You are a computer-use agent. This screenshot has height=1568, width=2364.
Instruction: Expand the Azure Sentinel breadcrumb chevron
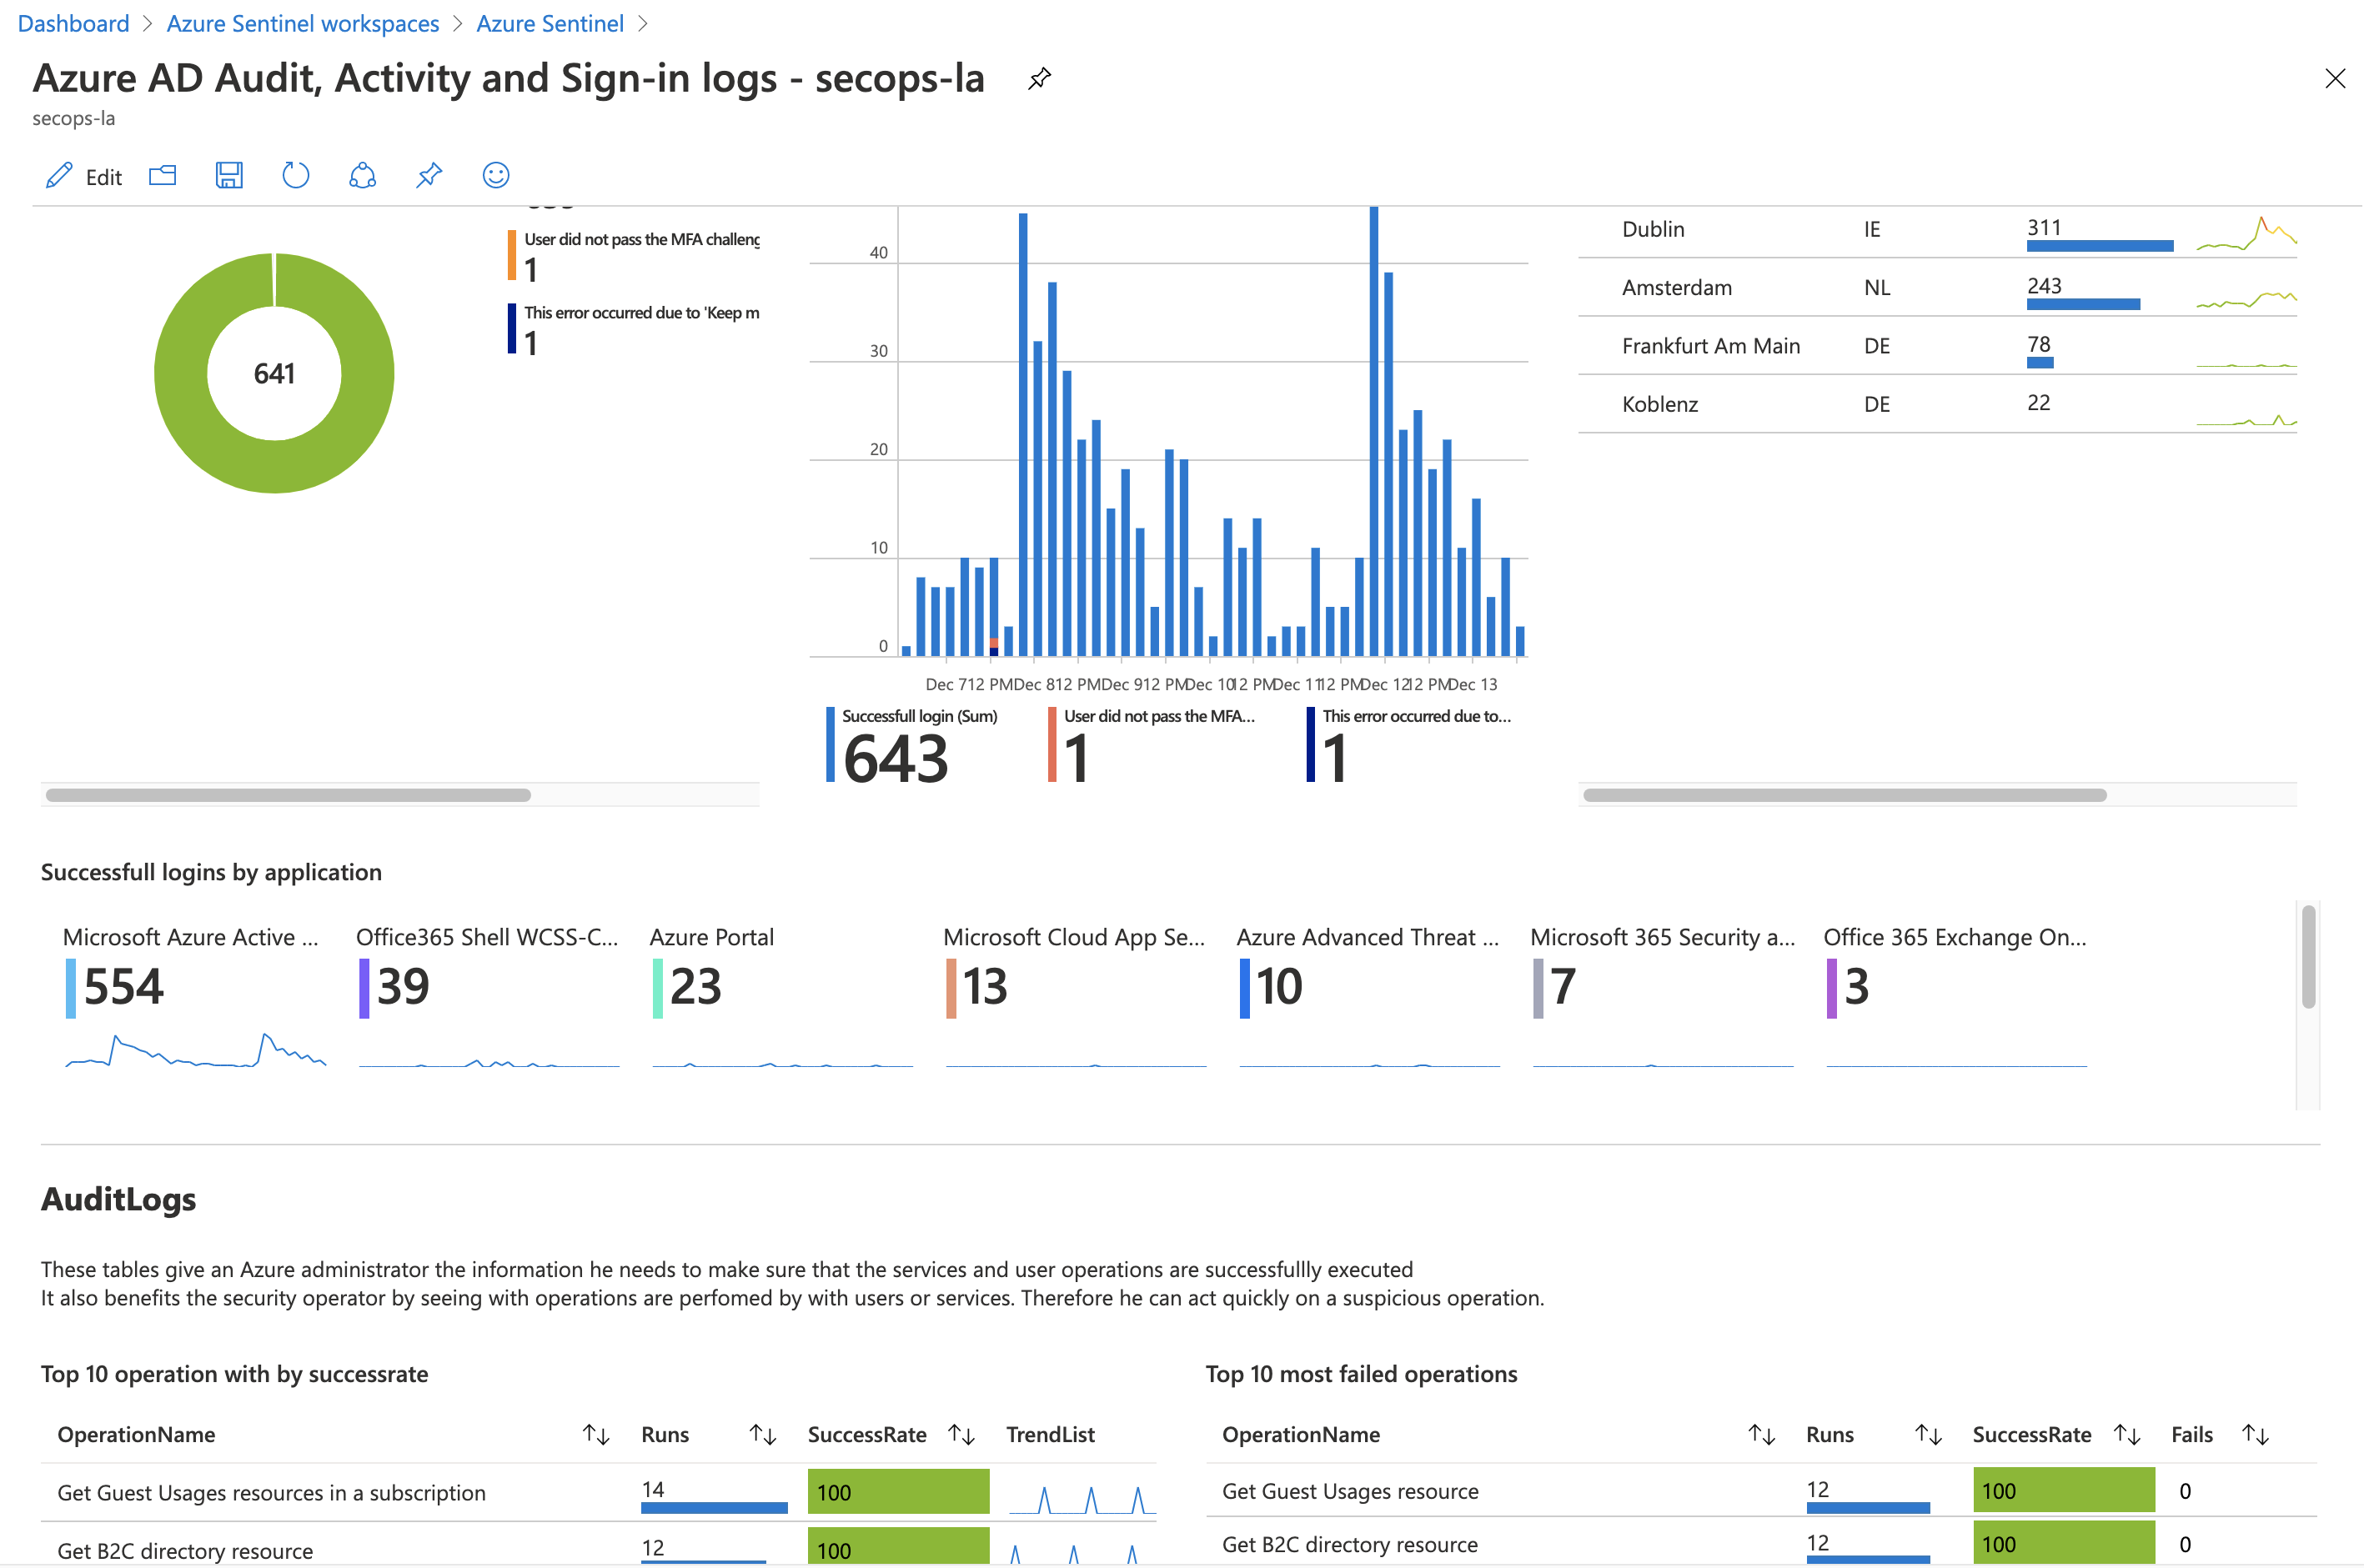[x=644, y=23]
